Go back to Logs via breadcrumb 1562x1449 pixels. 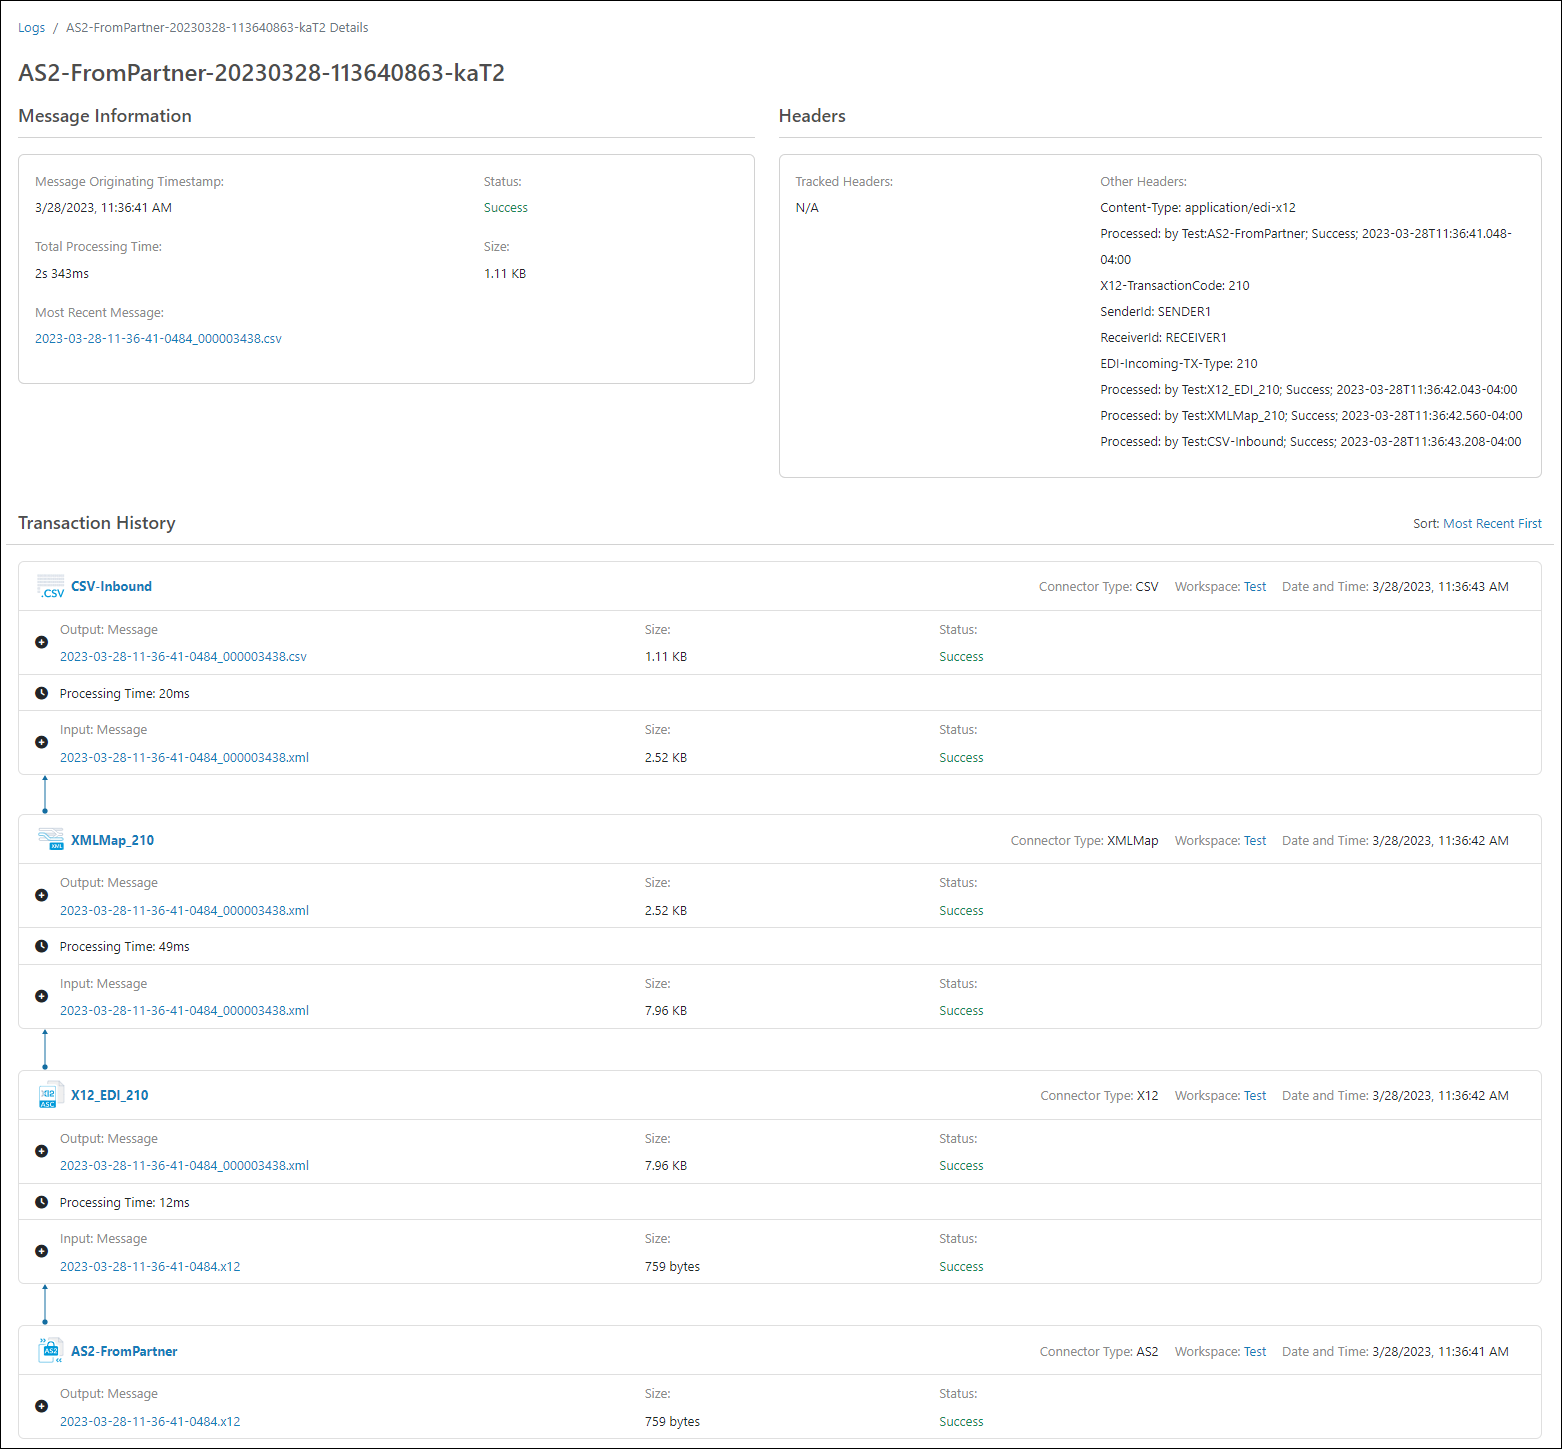31,28
